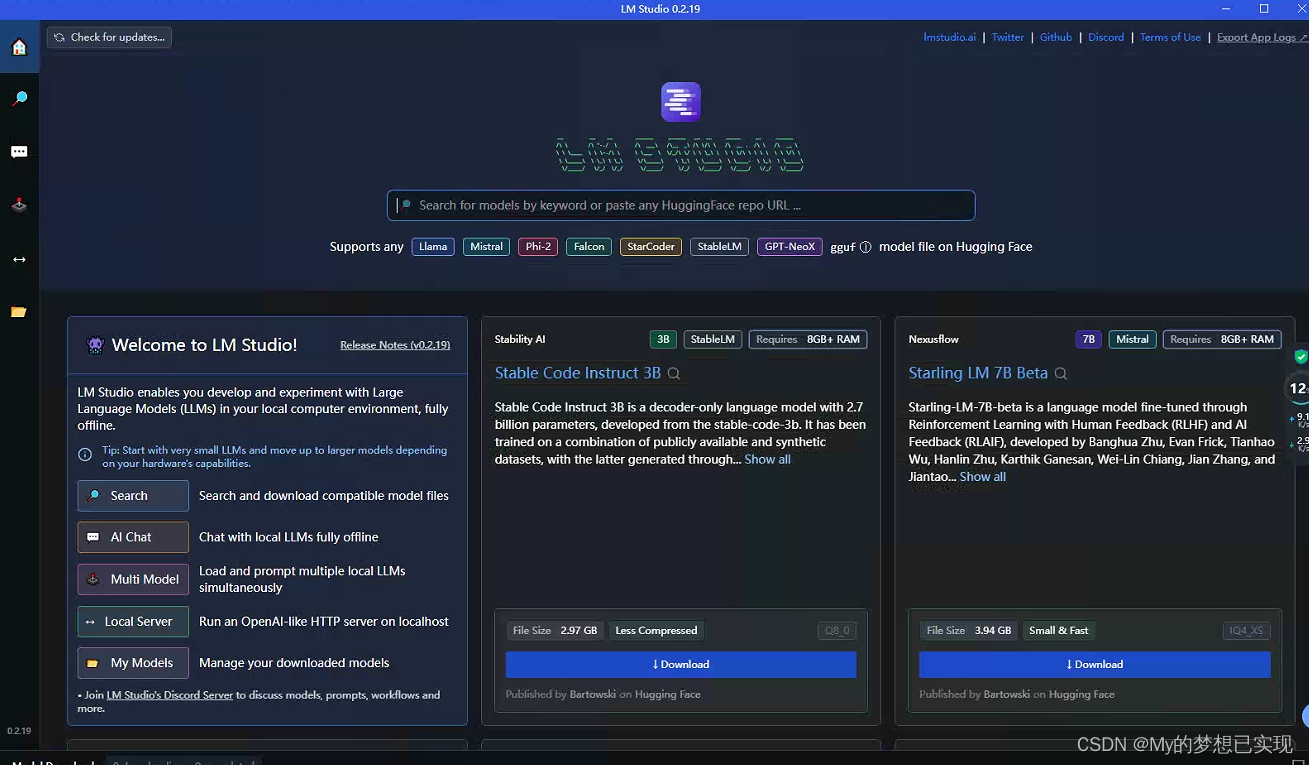The height and width of the screenshot is (765, 1309).
Task: Select the Llama architecture tag
Action: point(433,247)
